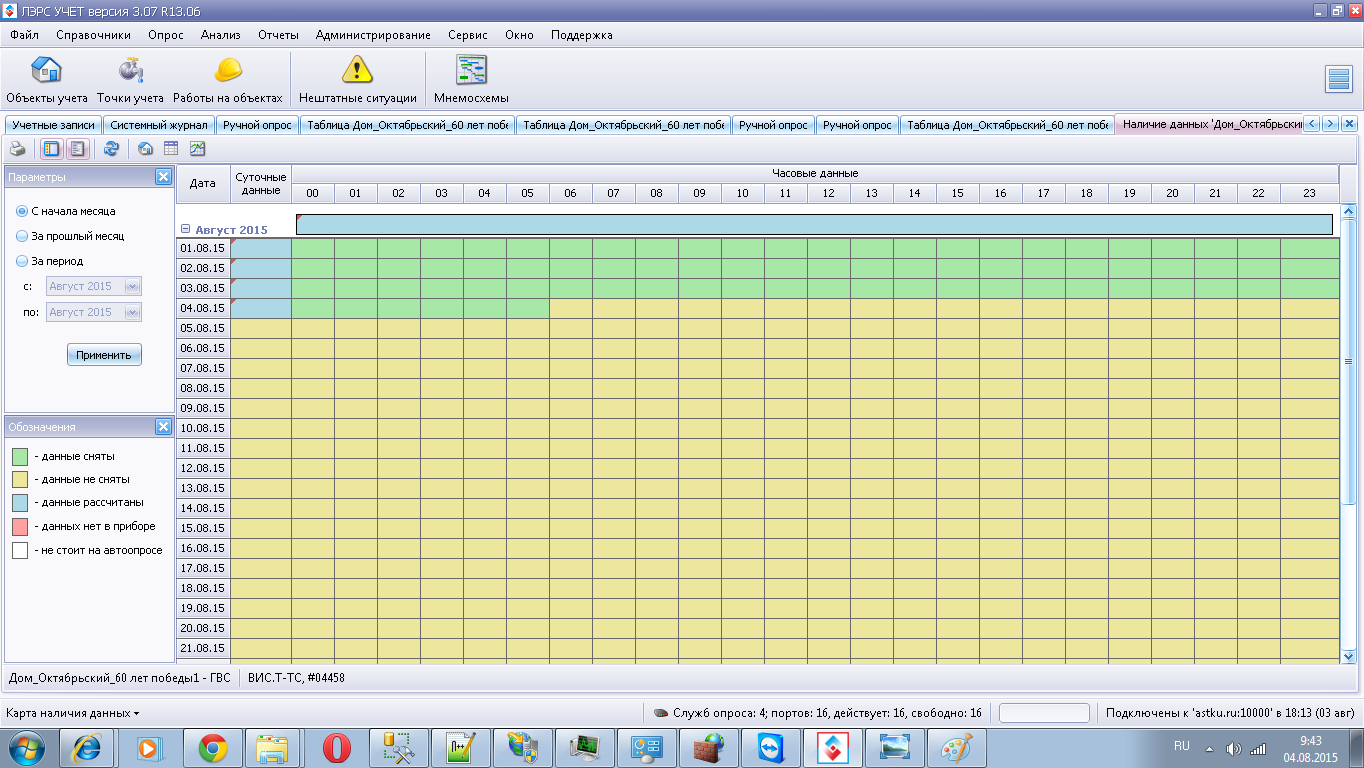The width and height of the screenshot is (1364, 768).
Task: Click the yellow 'данные не сняты' legend swatch
Action: point(20,479)
